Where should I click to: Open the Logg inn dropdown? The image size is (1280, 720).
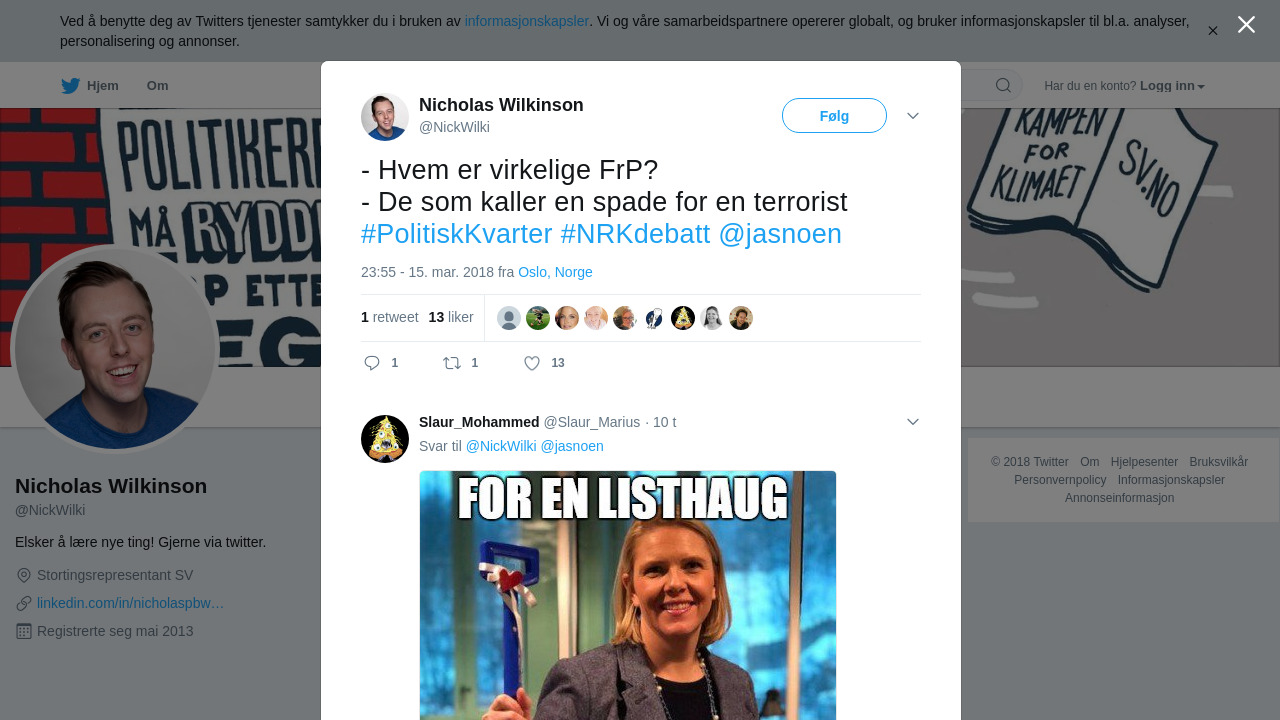(1172, 86)
